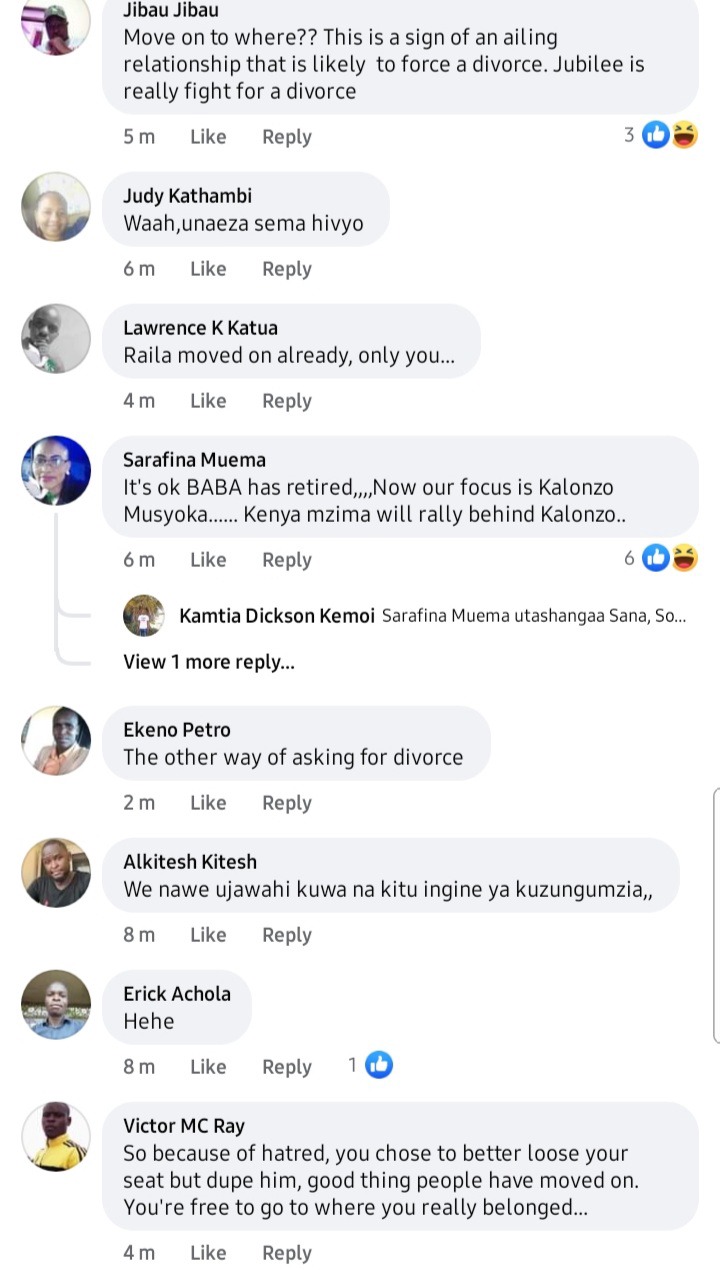Open Kamtia Dickson Kemoi's name link

click(277, 616)
